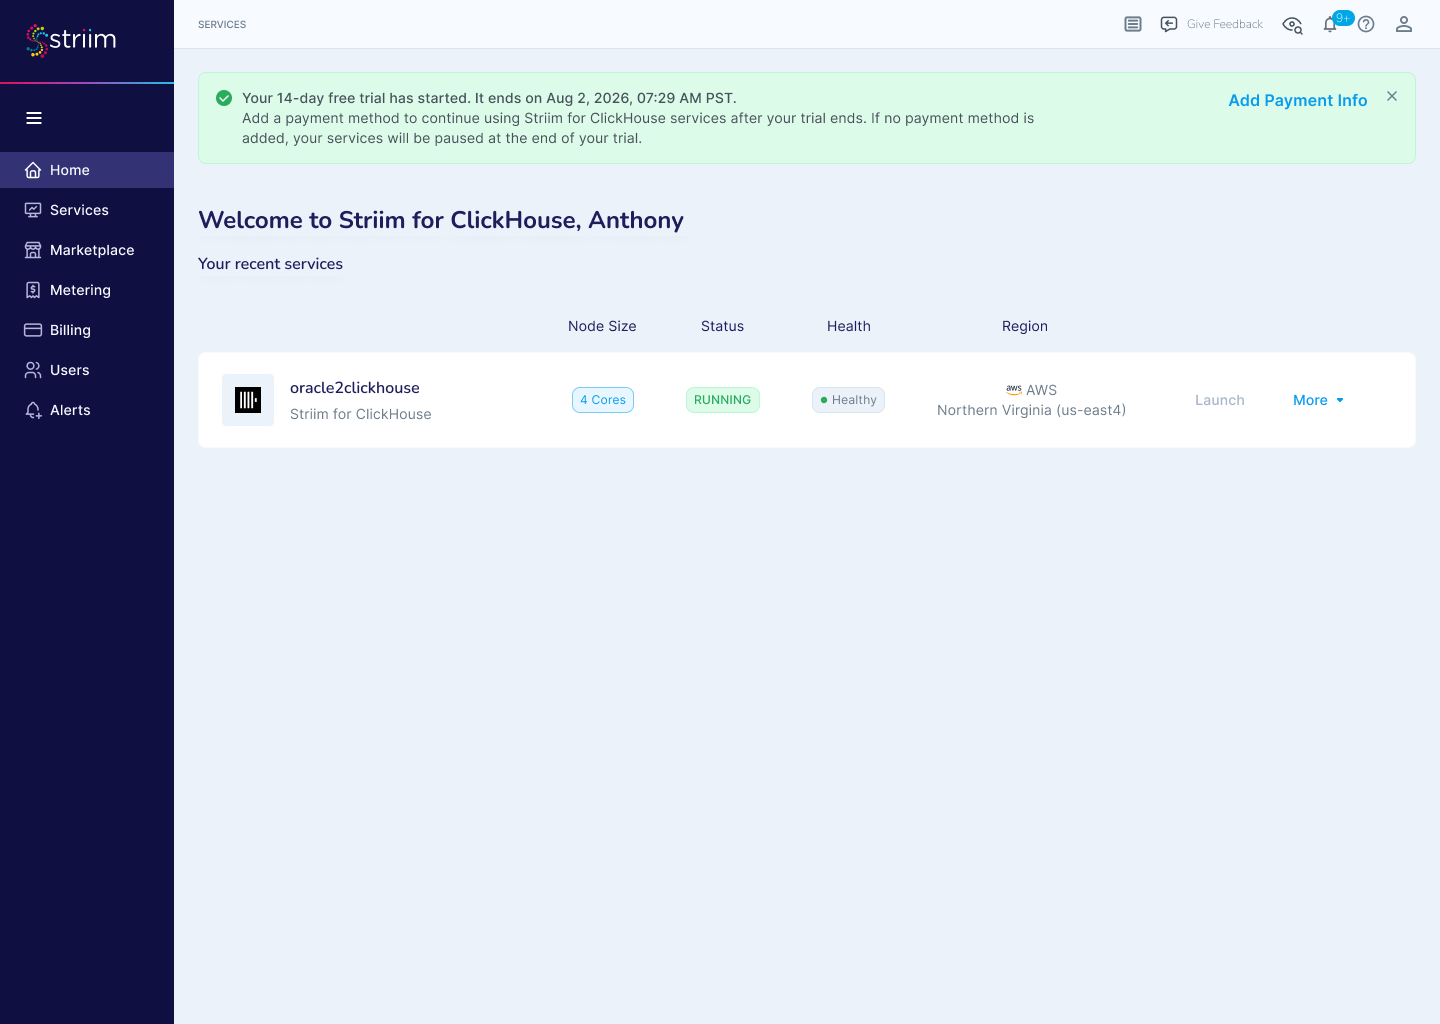Open the Home page in the sidebar

87,170
